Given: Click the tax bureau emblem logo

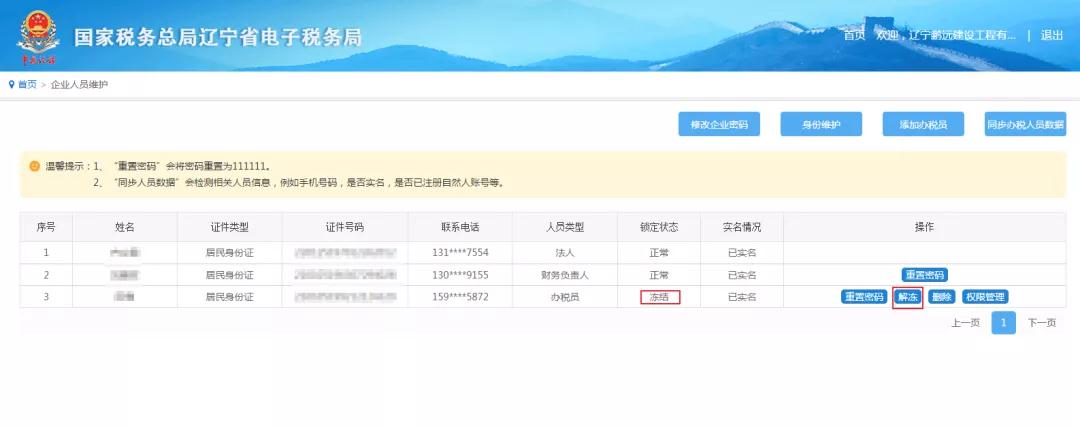Looking at the screenshot, I should pos(39,38).
